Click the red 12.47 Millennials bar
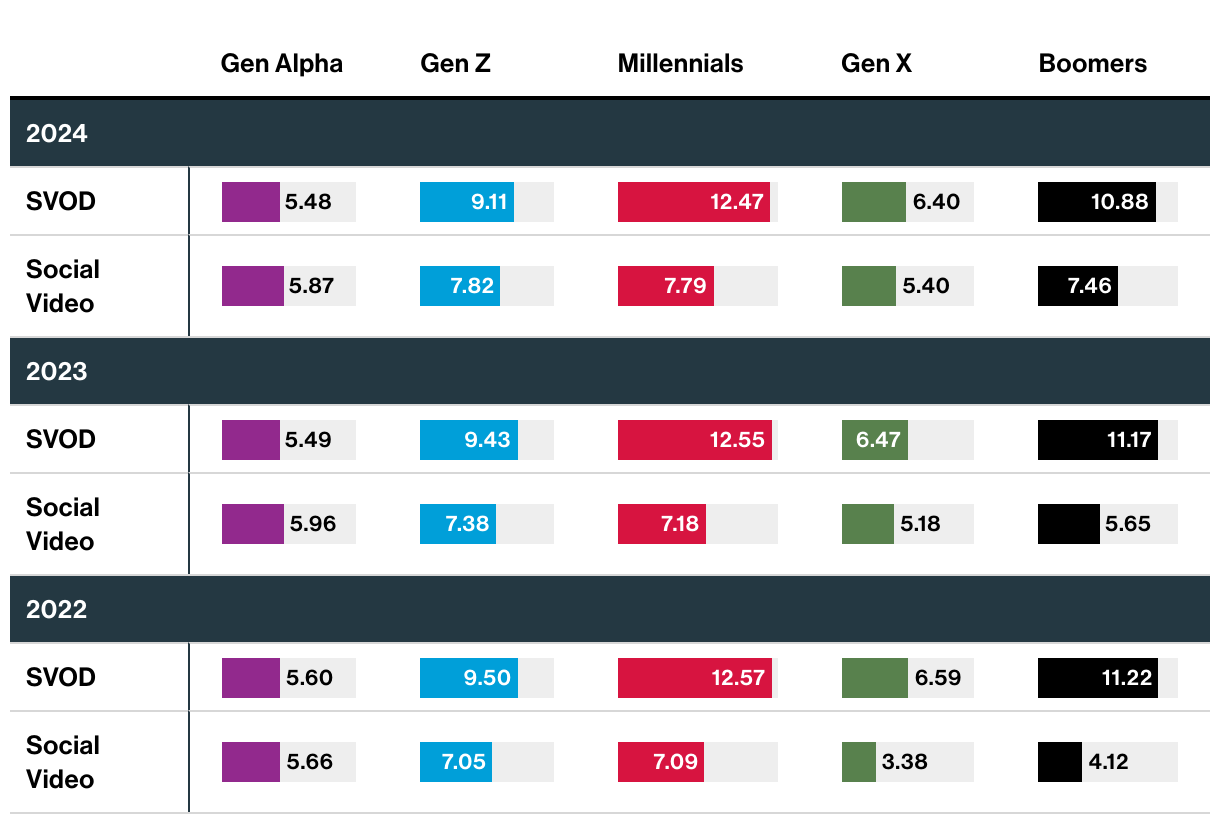This screenshot has height=824, width=1220. pyautogui.click(x=694, y=202)
